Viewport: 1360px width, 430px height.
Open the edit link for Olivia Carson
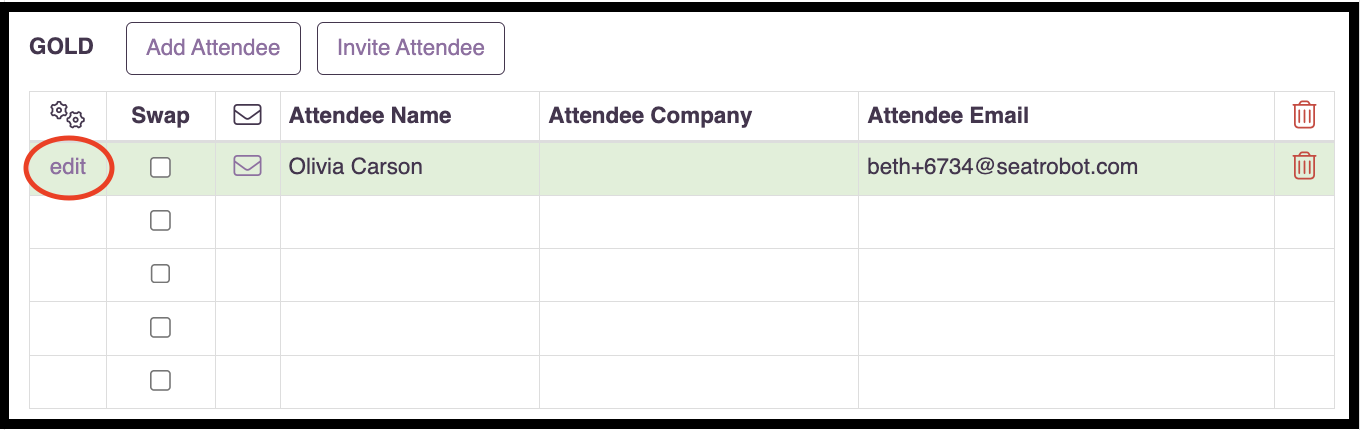point(68,167)
